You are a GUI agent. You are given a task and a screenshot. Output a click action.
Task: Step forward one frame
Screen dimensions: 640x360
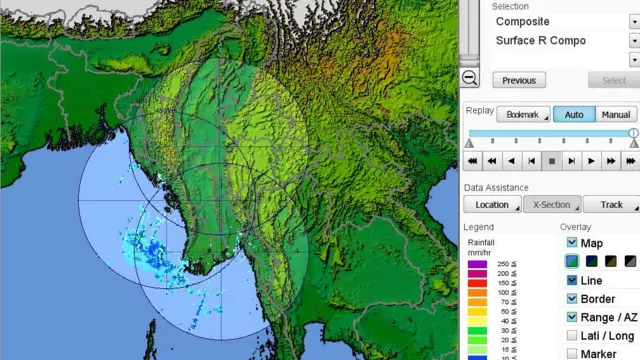tap(571, 161)
